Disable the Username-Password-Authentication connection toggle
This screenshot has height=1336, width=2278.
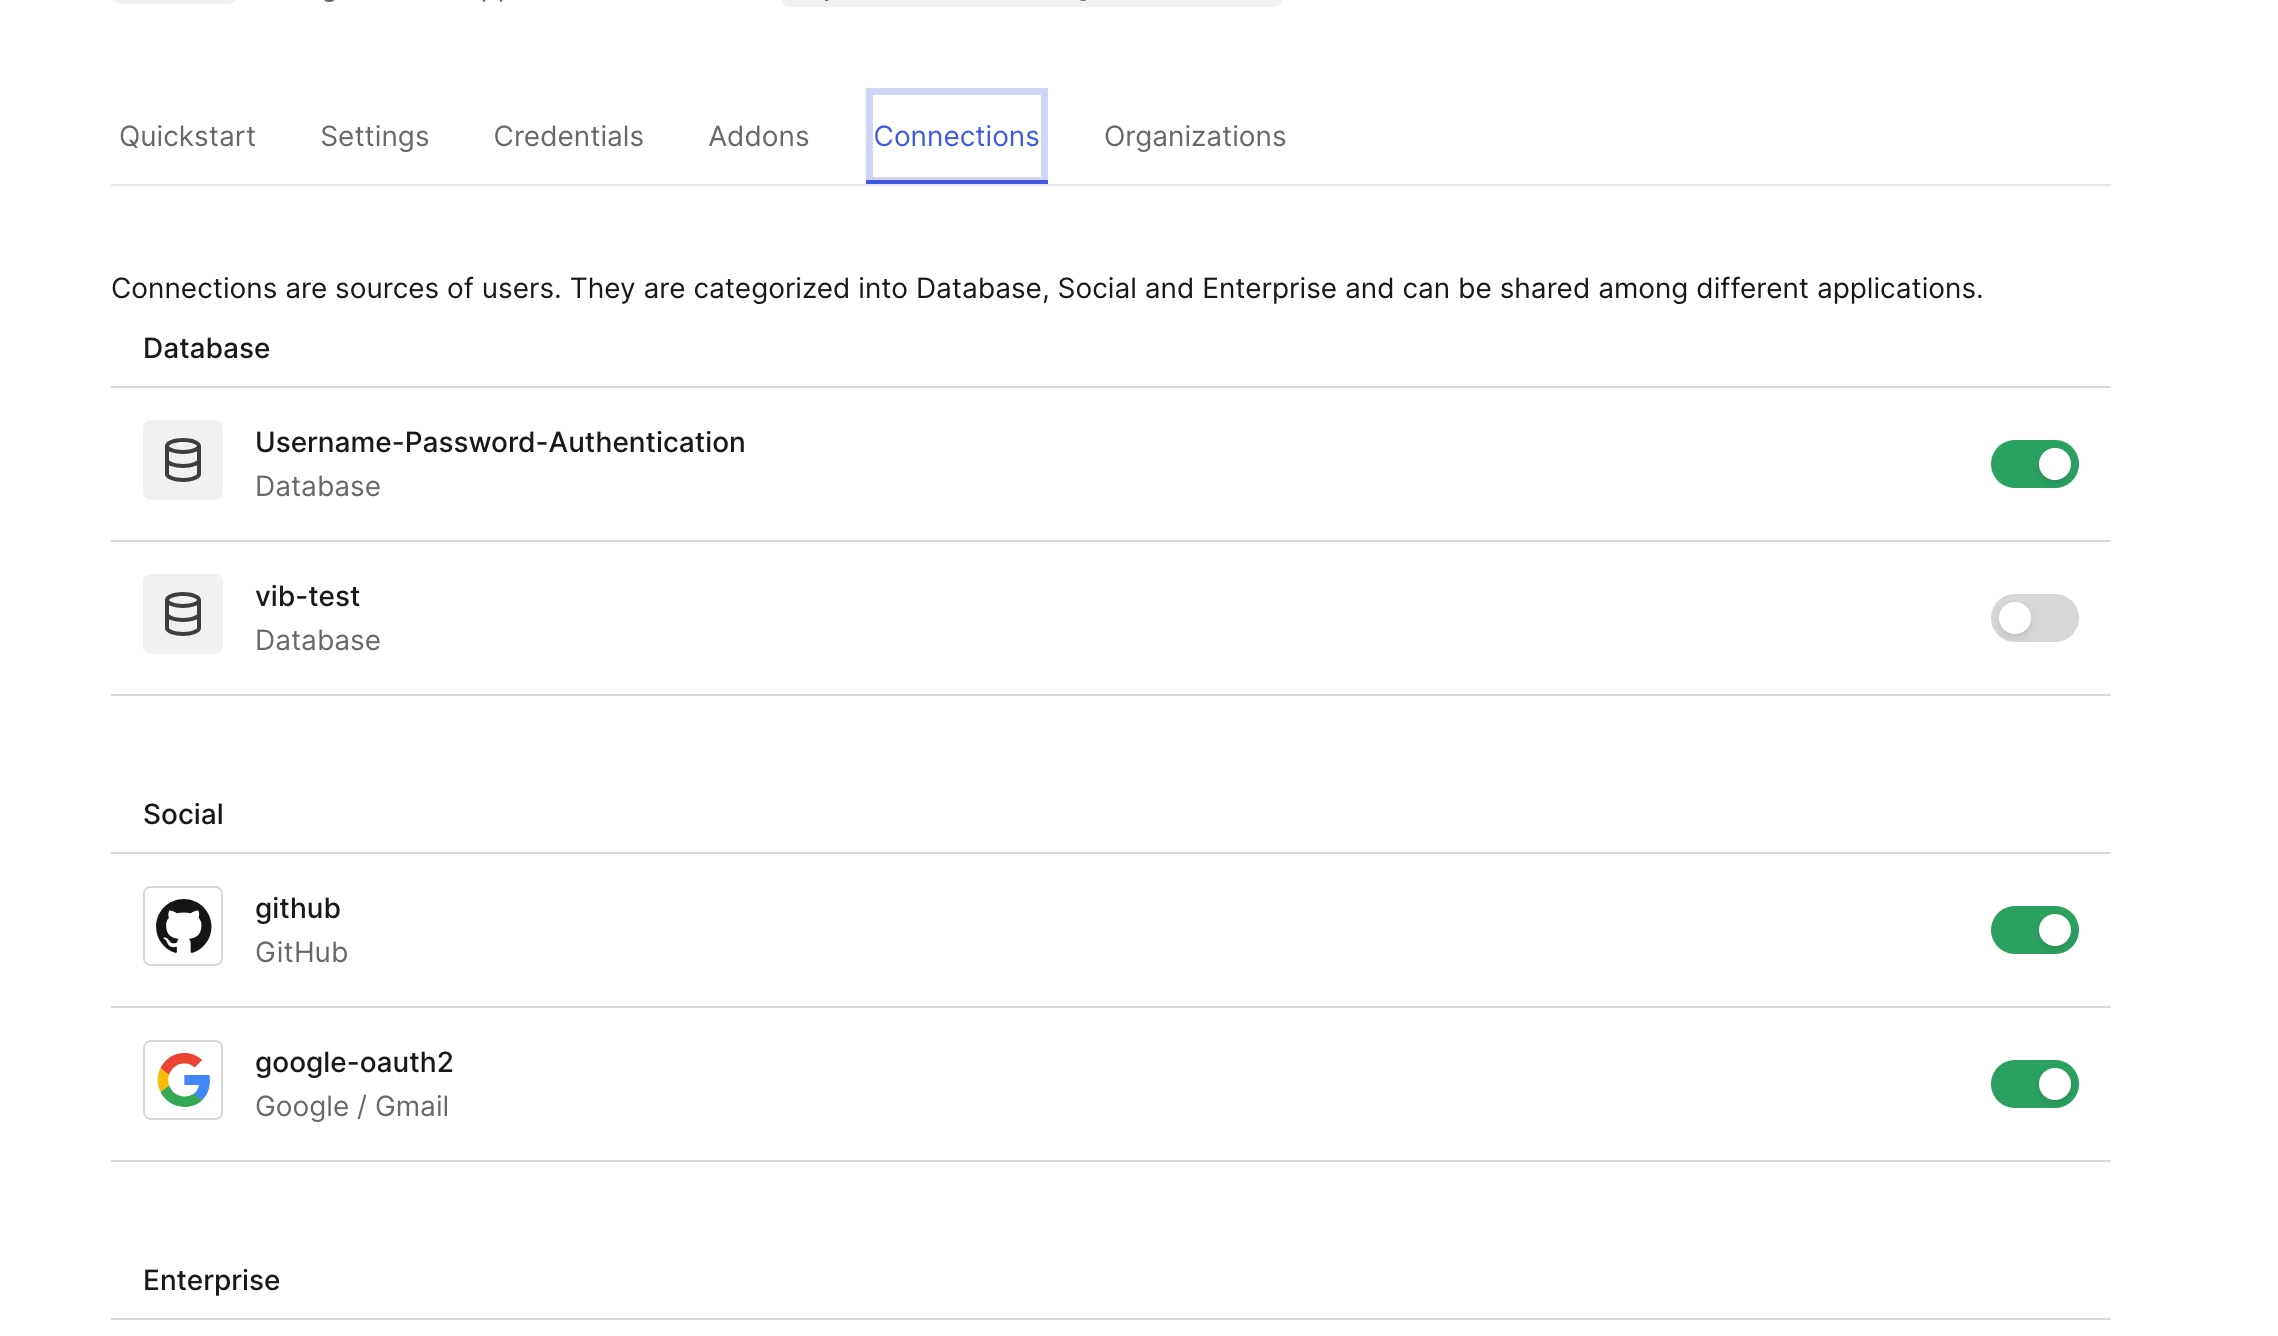[2033, 464]
